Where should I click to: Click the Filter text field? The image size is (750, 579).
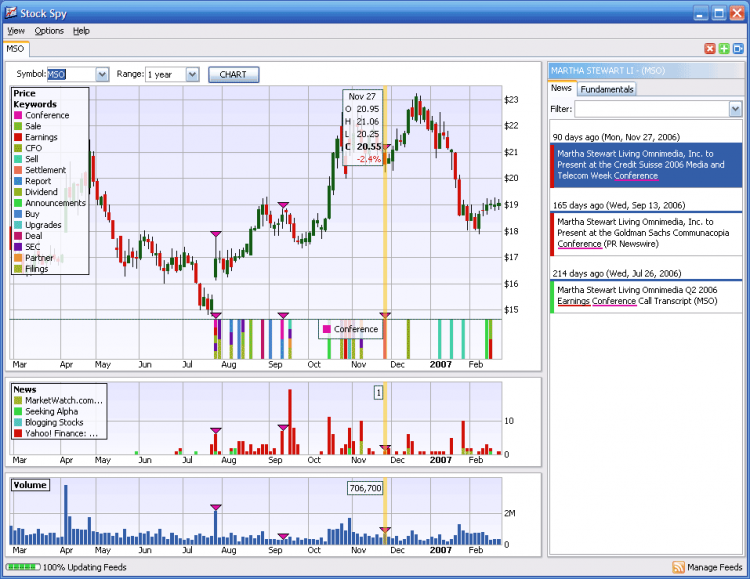coord(652,109)
